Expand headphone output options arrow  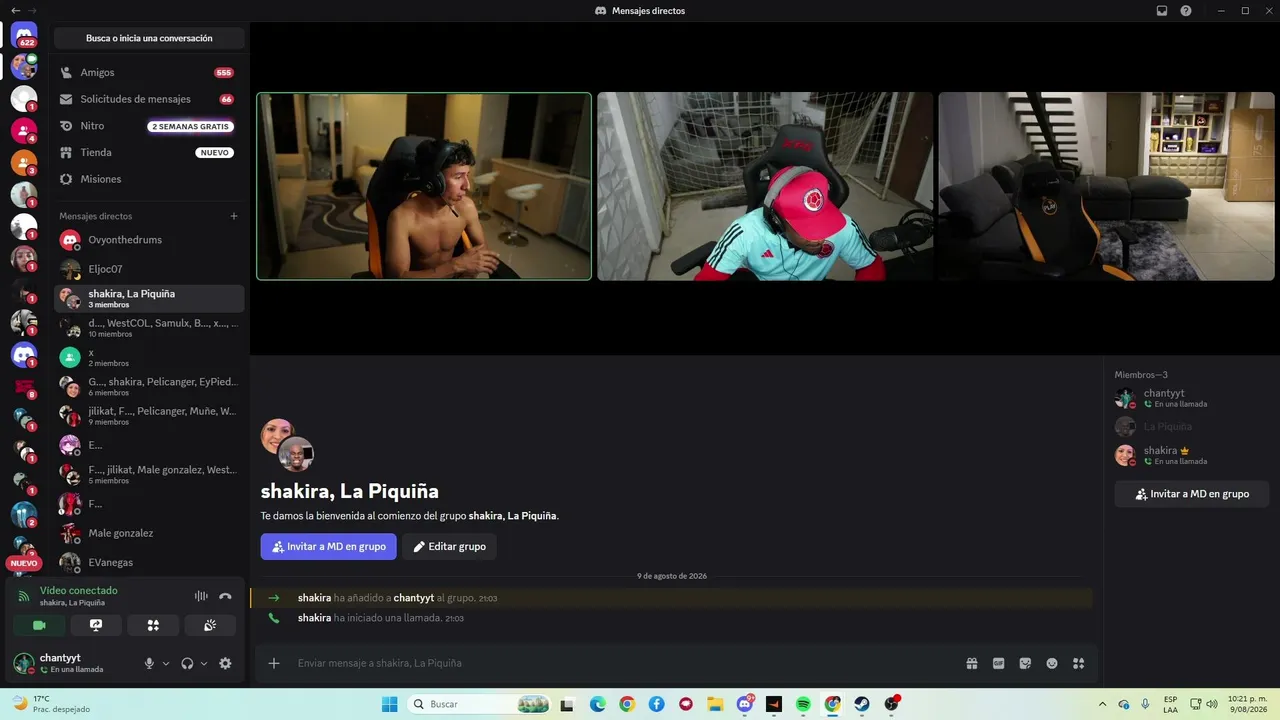click(204, 663)
